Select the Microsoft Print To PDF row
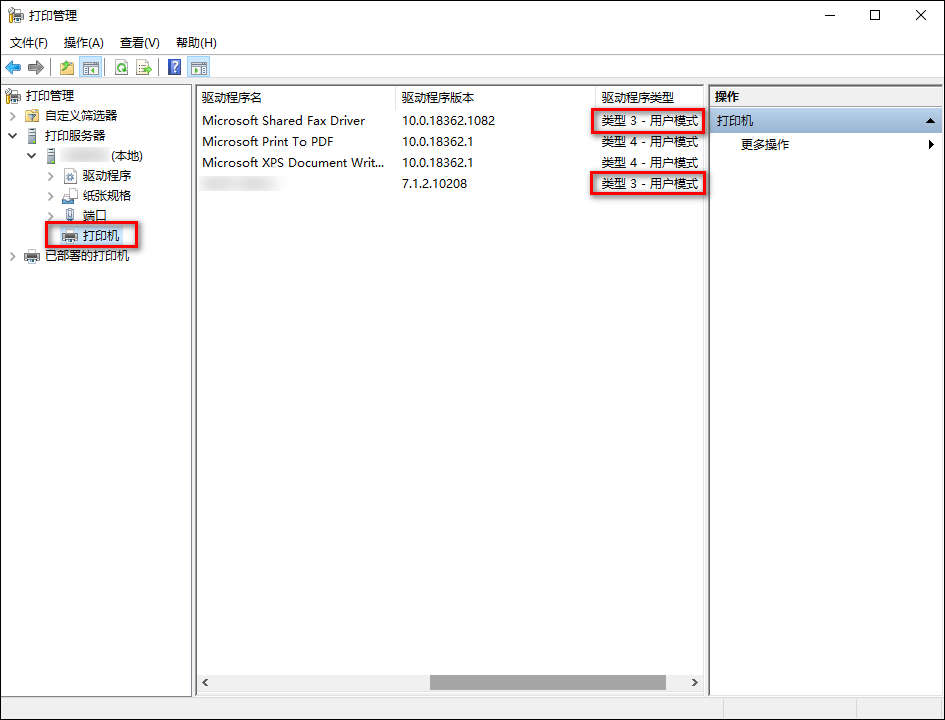945x720 pixels. pos(450,142)
